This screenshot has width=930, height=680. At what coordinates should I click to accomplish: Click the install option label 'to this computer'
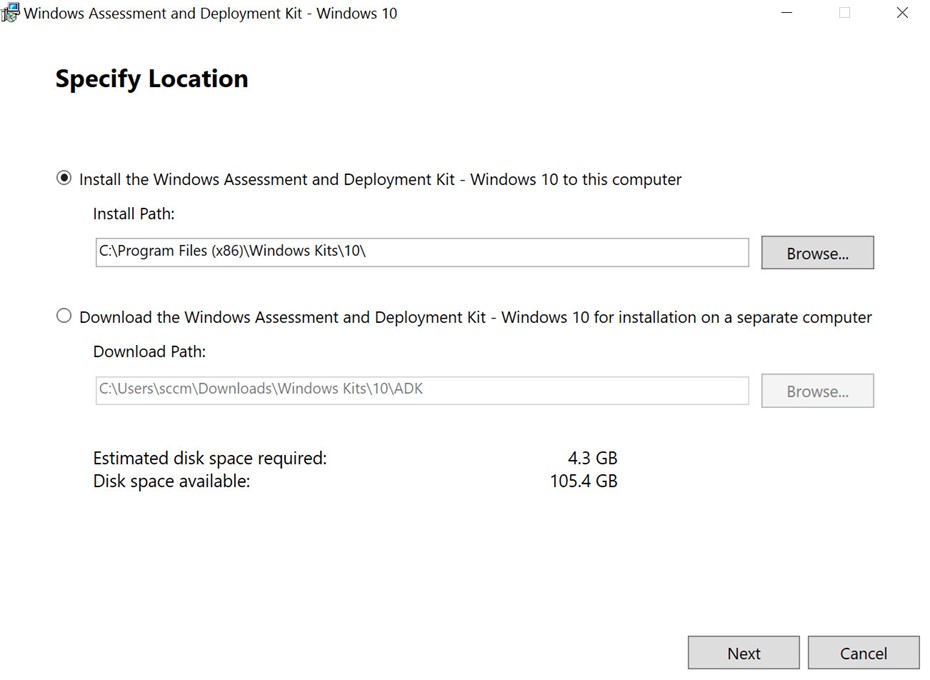[622, 180]
